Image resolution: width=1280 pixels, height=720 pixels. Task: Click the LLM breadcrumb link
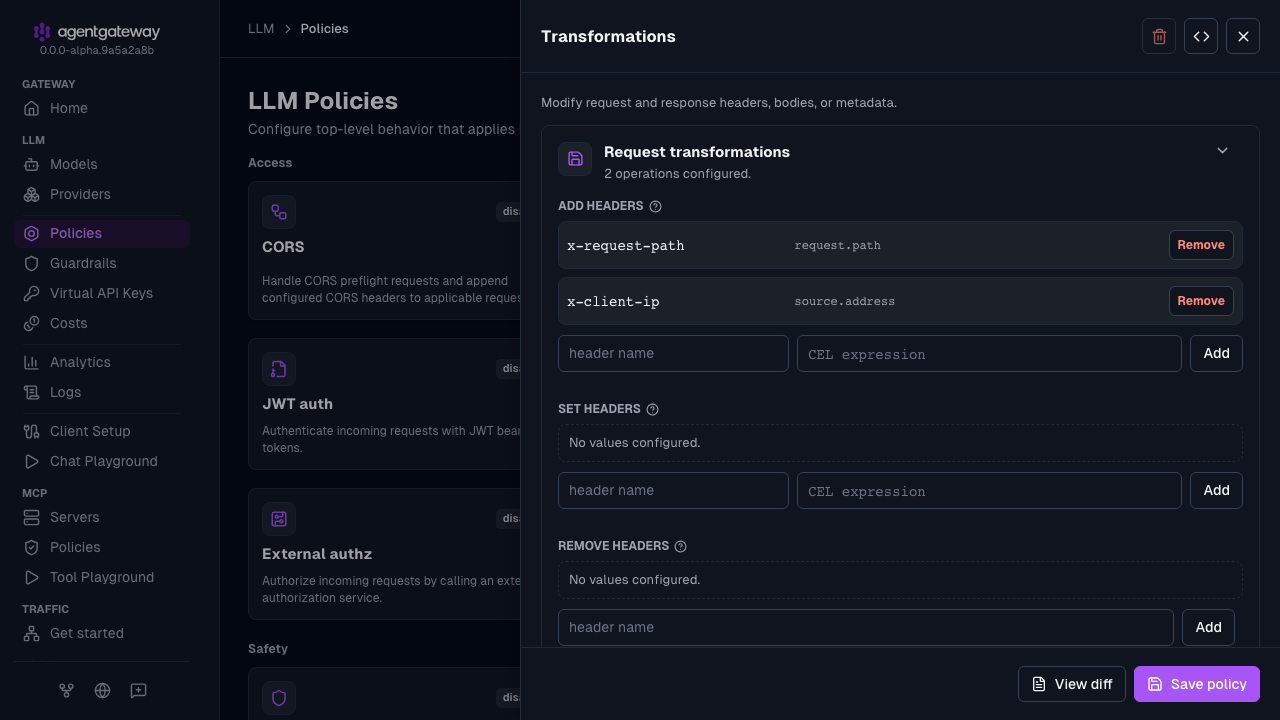click(x=261, y=29)
